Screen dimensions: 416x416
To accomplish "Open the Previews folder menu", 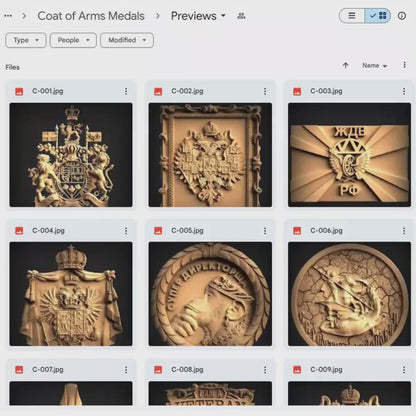I will click(198, 16).
